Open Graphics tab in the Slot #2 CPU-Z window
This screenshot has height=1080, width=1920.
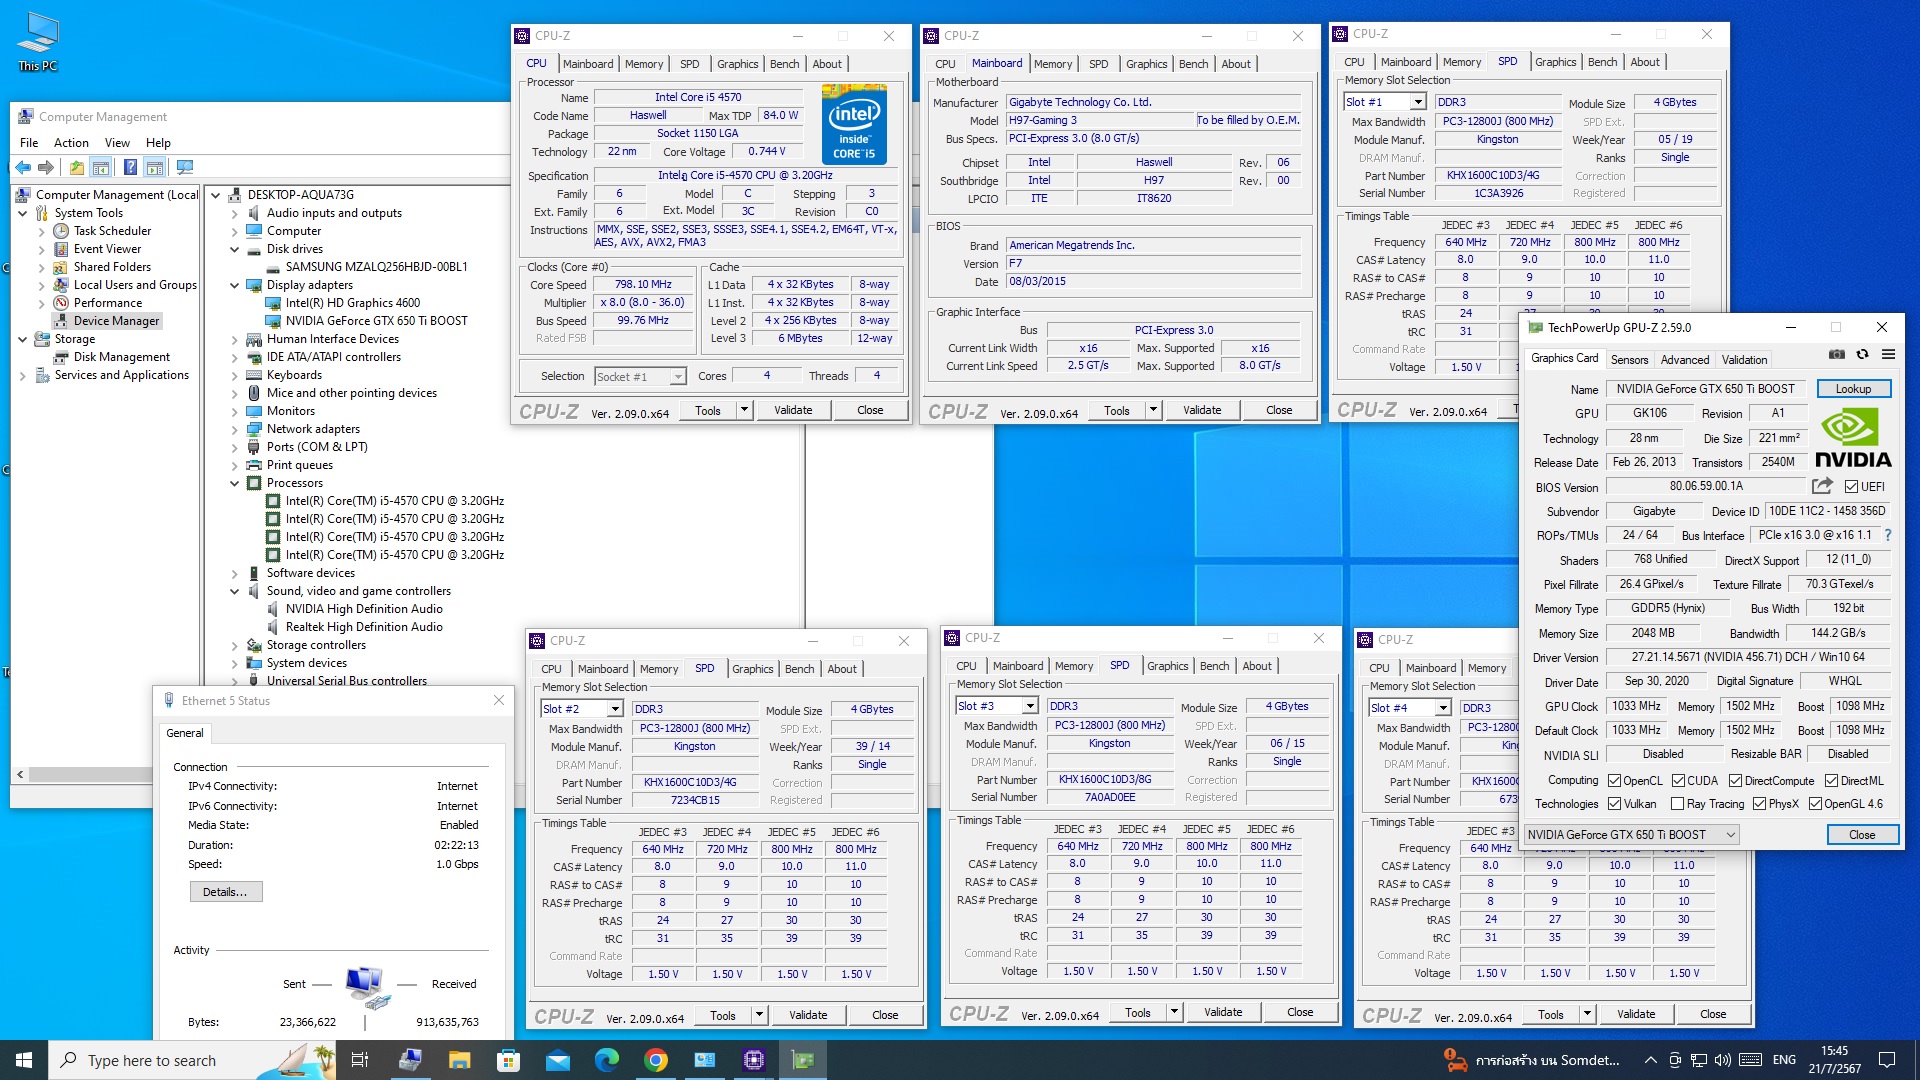click(752, 669)
